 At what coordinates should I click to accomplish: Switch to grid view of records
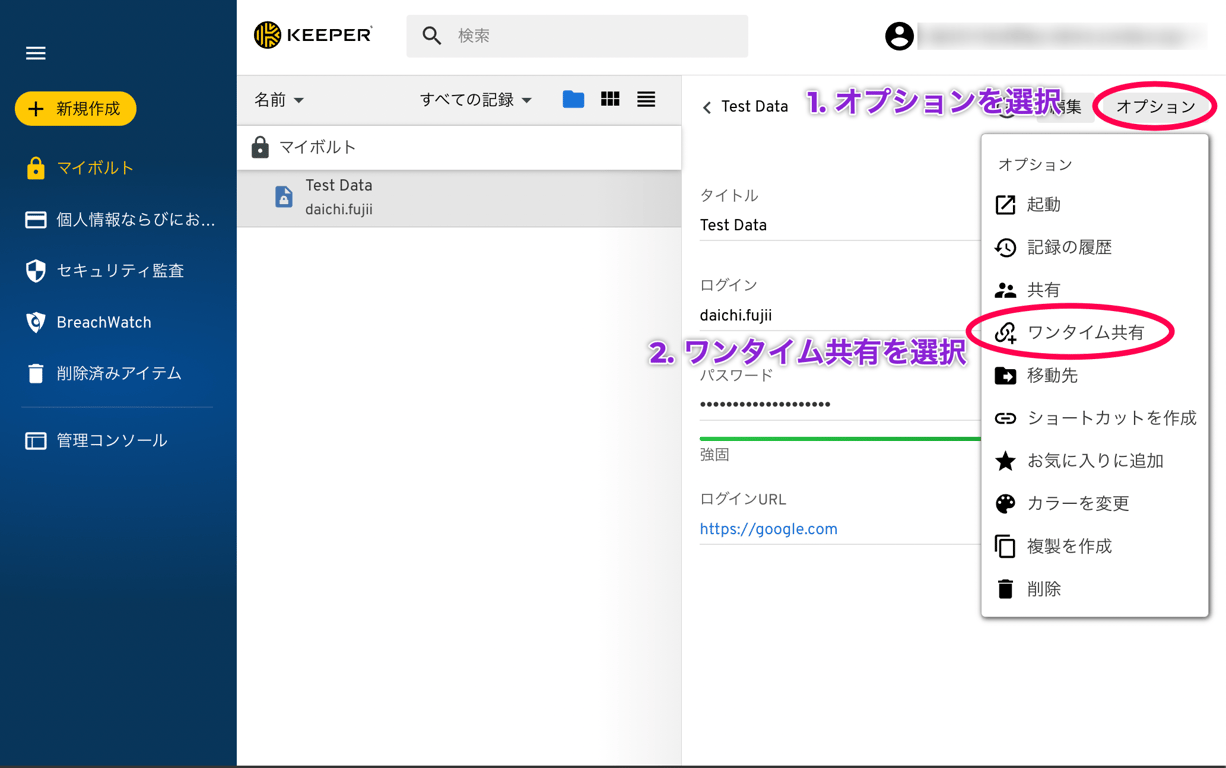[609, 100]
